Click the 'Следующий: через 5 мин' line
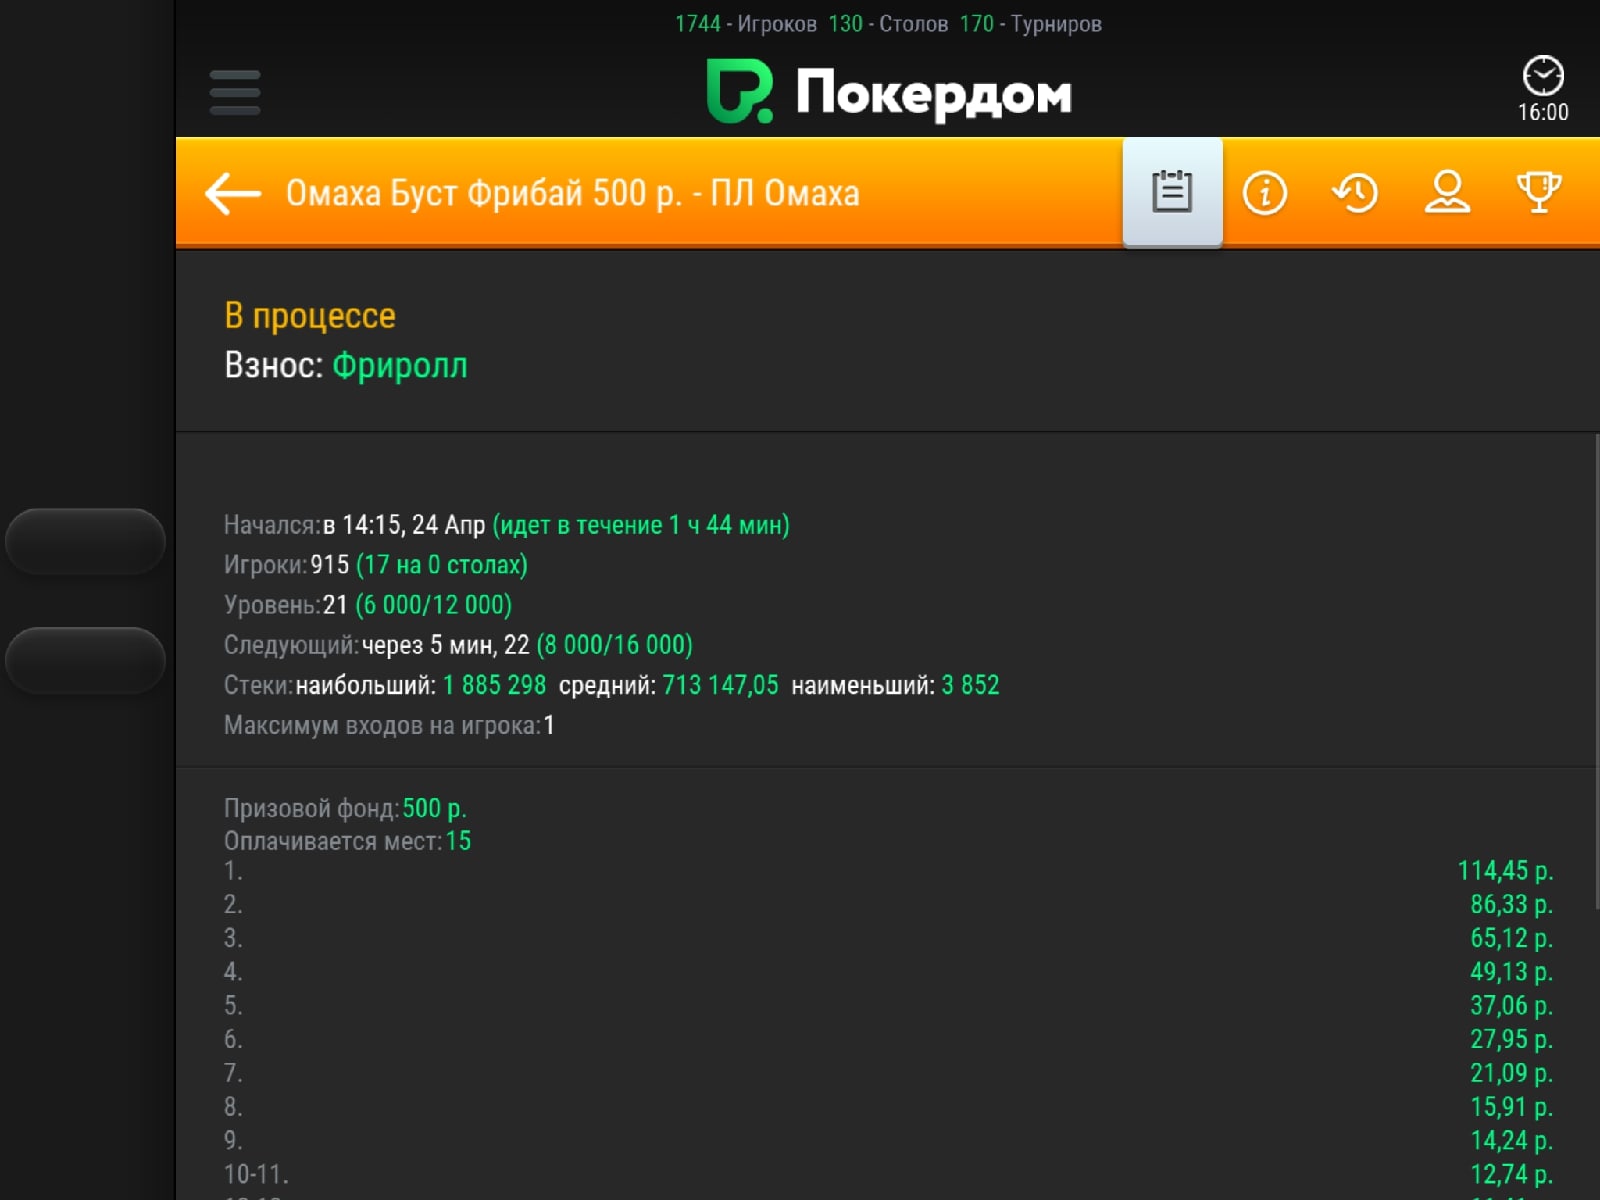1600x1200 pixels. (458, 645)
